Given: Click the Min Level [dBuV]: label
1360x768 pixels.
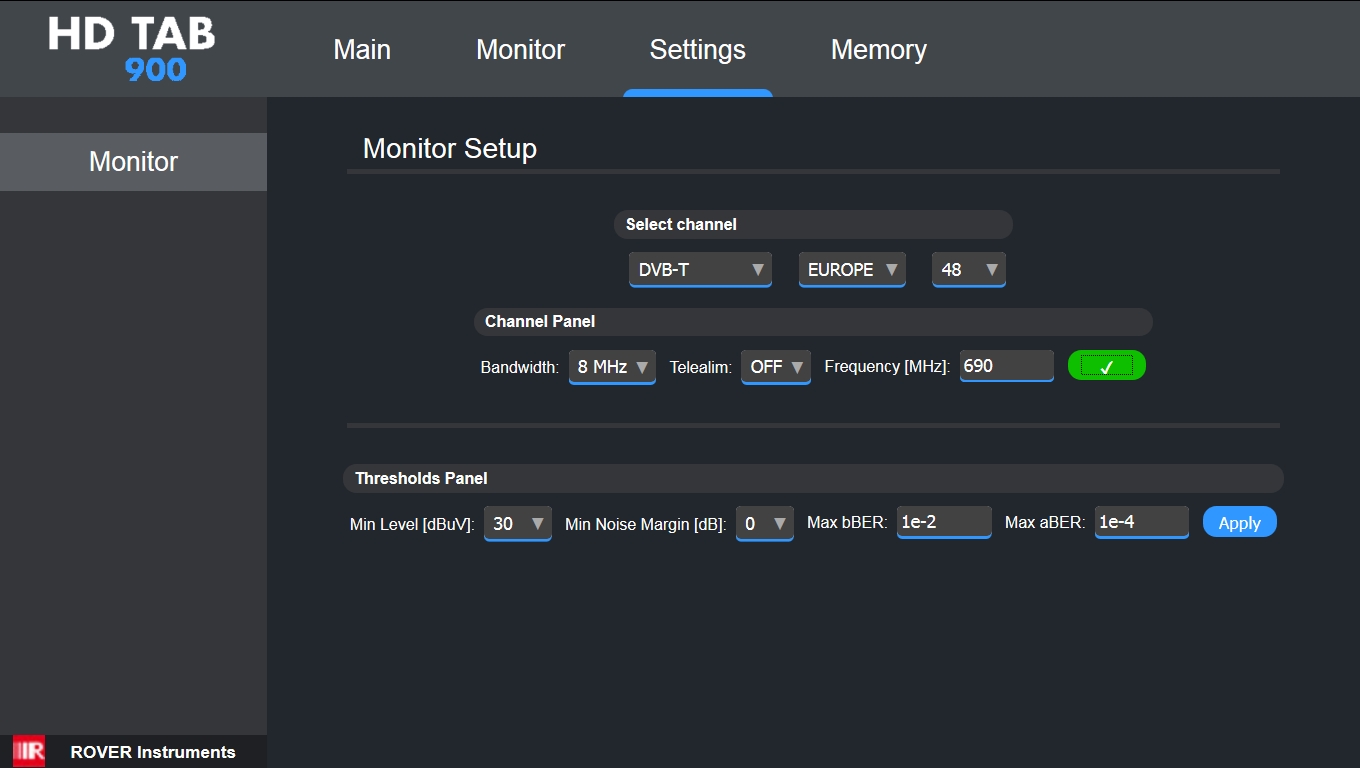Looking at the screenshot, I should click(412, 525).
